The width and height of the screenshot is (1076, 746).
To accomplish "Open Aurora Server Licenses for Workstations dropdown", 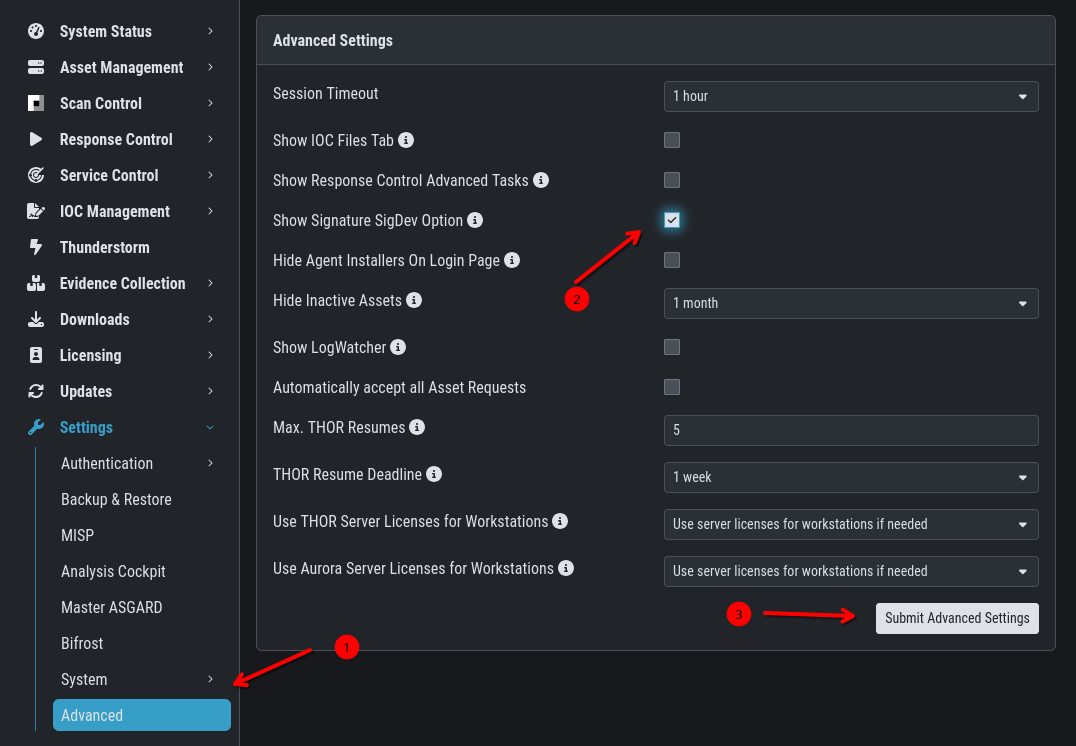I will [851, 571].
